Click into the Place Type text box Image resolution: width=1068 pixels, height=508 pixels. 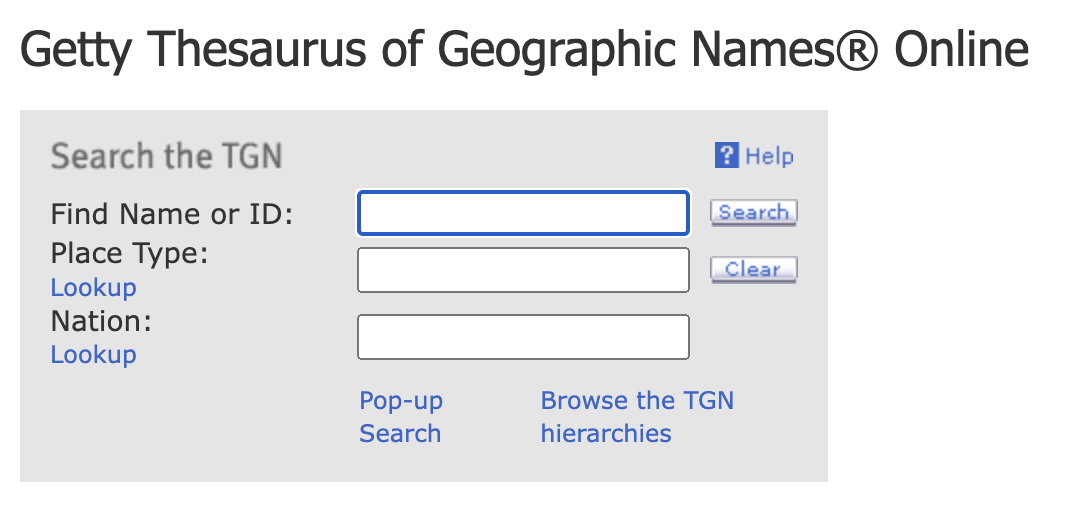click(x=523, y=270)
